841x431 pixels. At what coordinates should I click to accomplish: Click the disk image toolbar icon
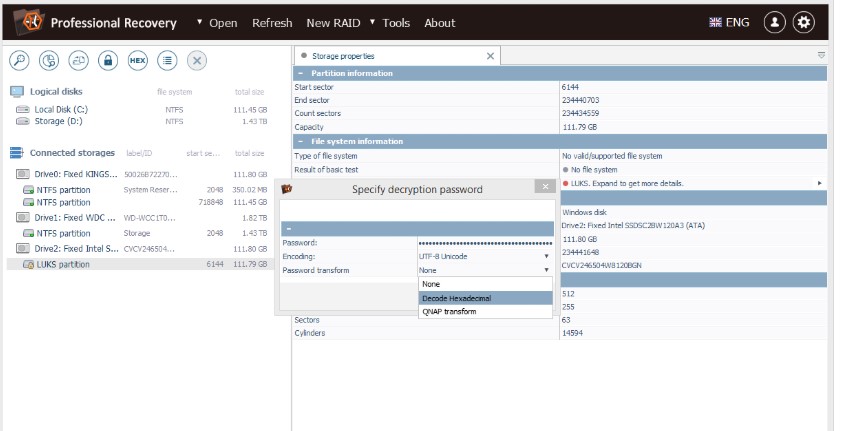(78, 61)
